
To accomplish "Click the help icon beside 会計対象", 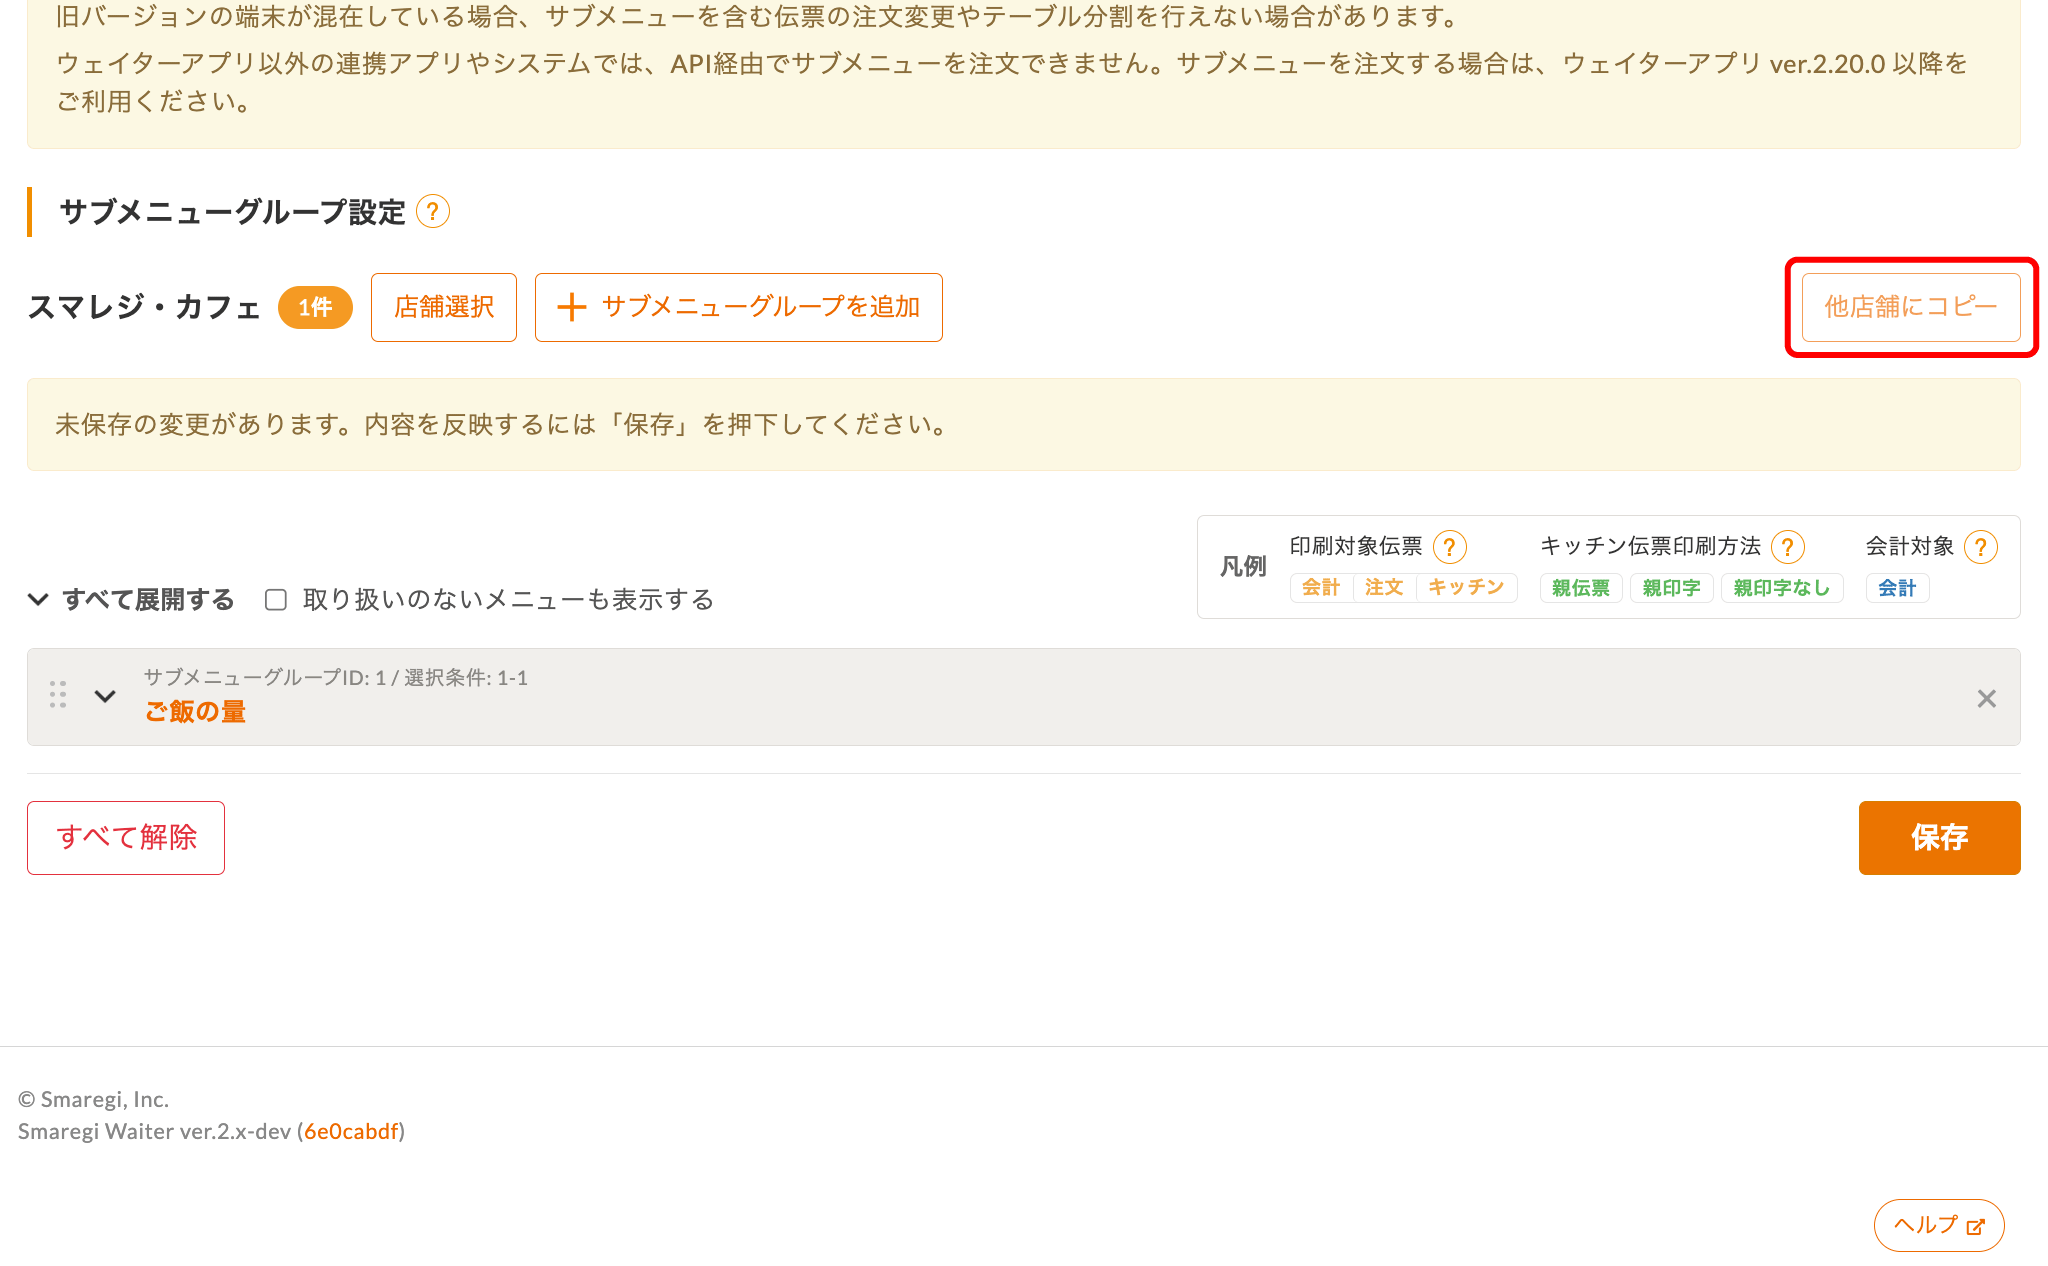I will 1980,547.
